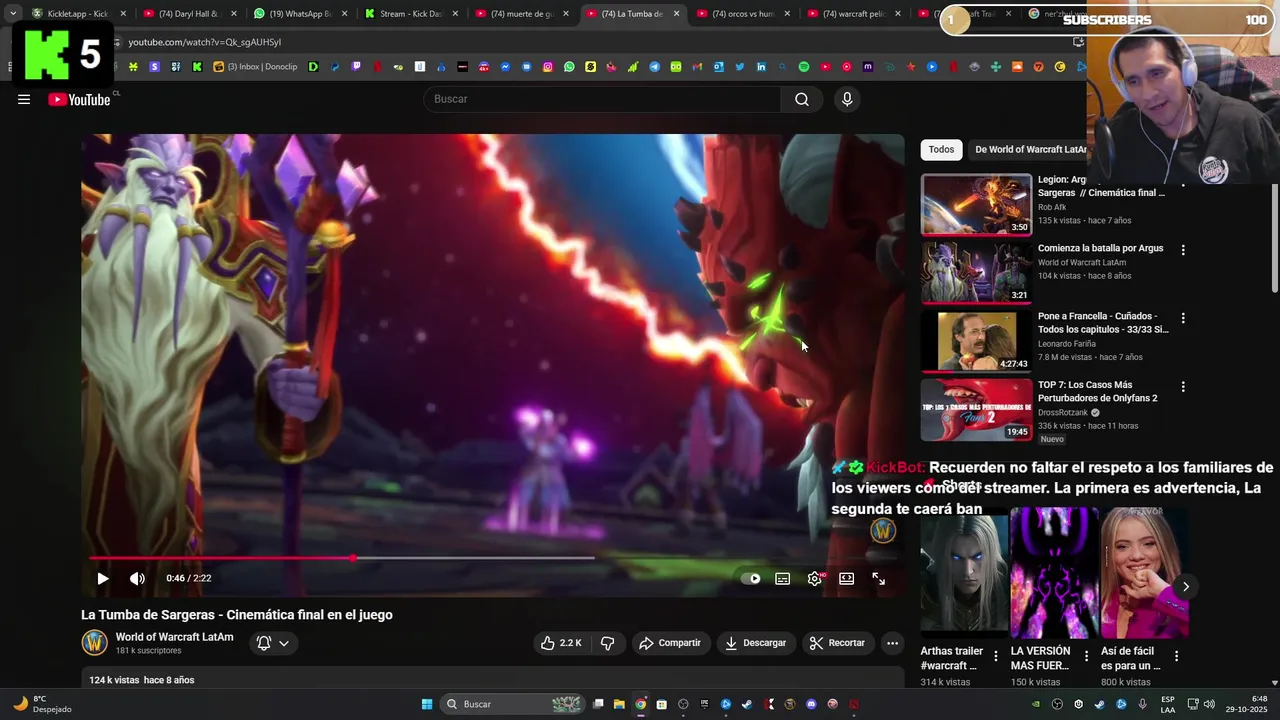
Task: Open options menu for Pone a Francella video
Action: point(1183,318)
